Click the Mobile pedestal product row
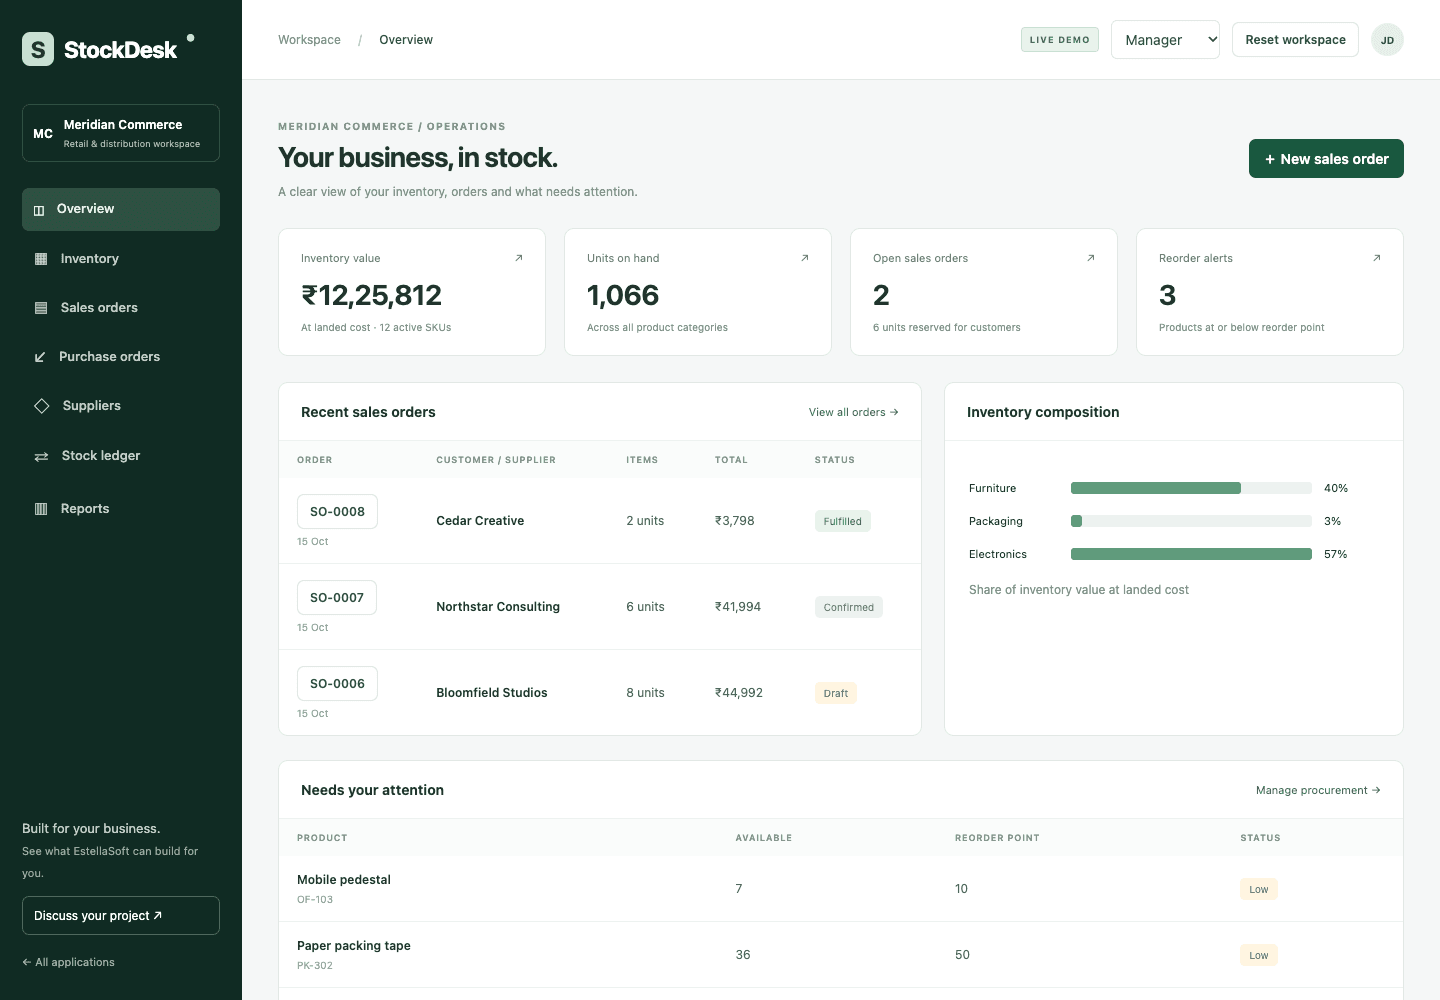 841,889
